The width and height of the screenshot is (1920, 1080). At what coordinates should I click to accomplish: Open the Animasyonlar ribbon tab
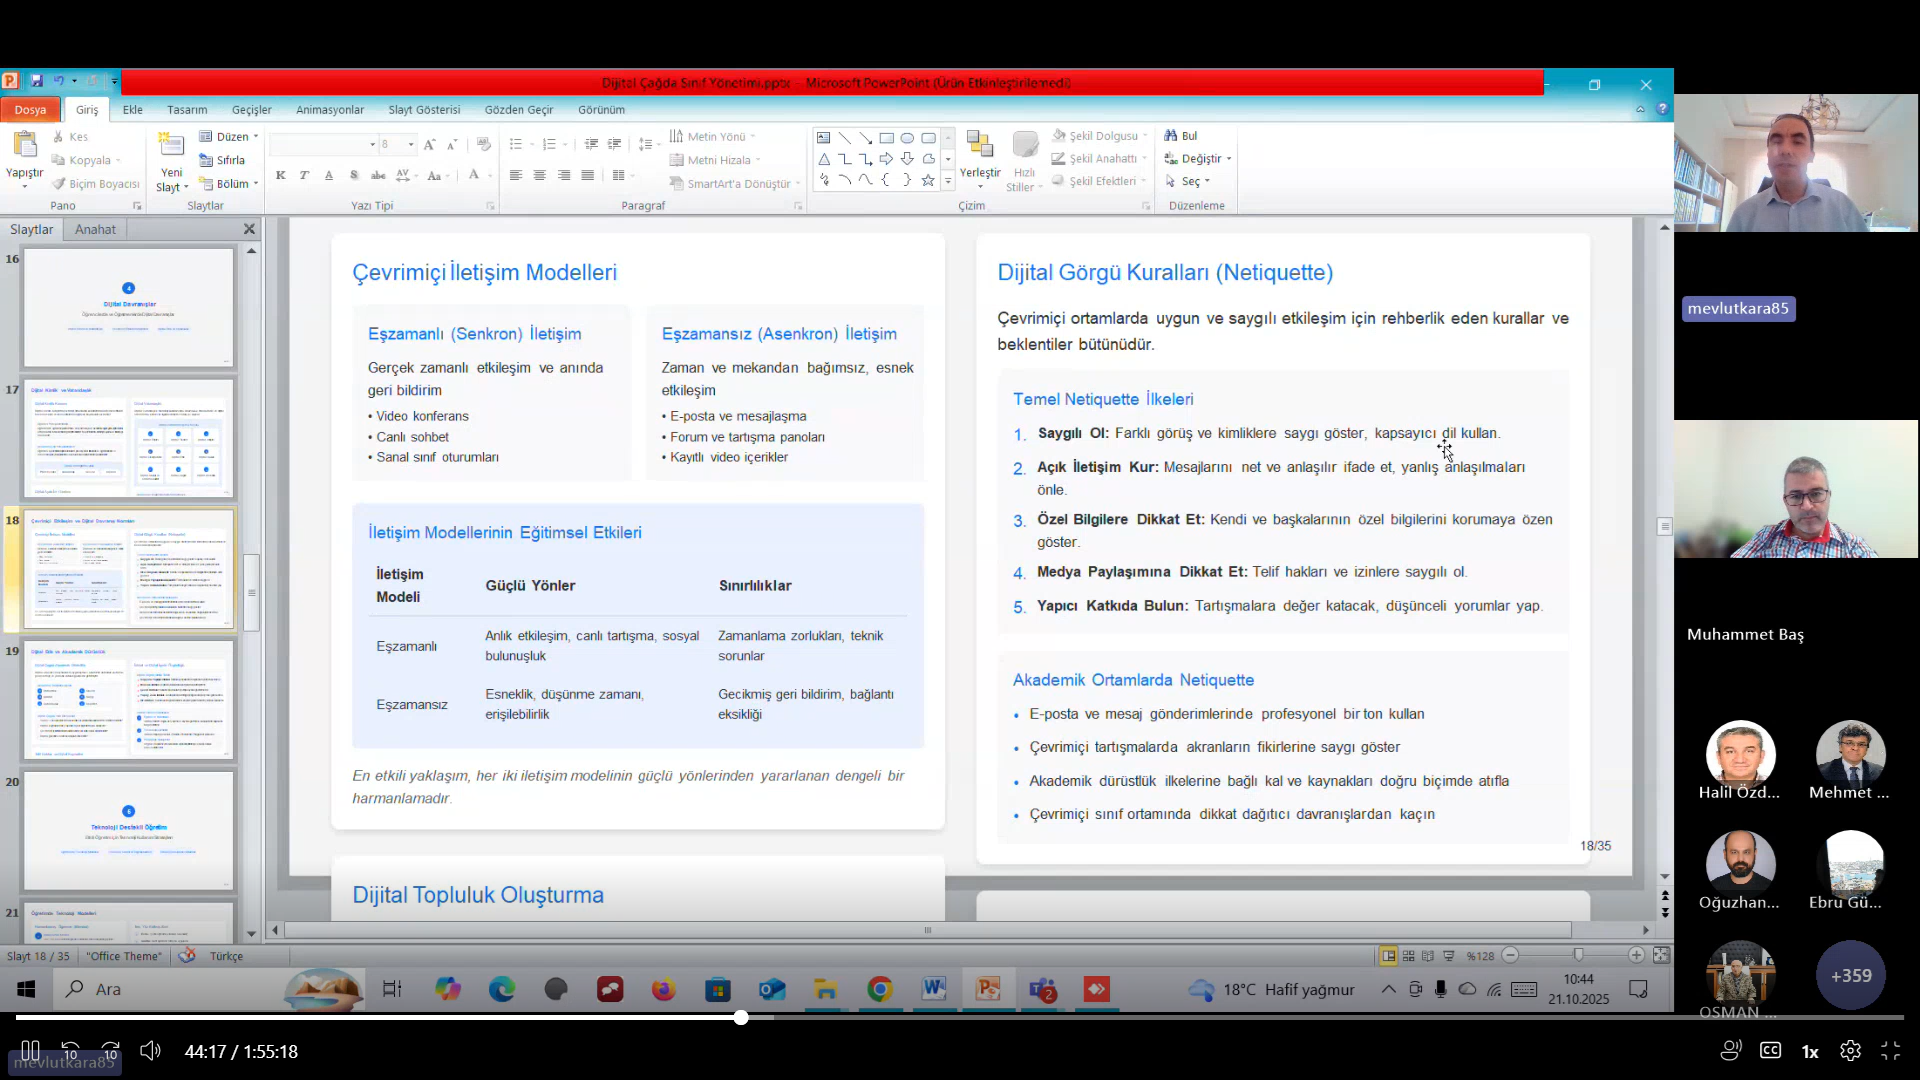coord(329,110)
